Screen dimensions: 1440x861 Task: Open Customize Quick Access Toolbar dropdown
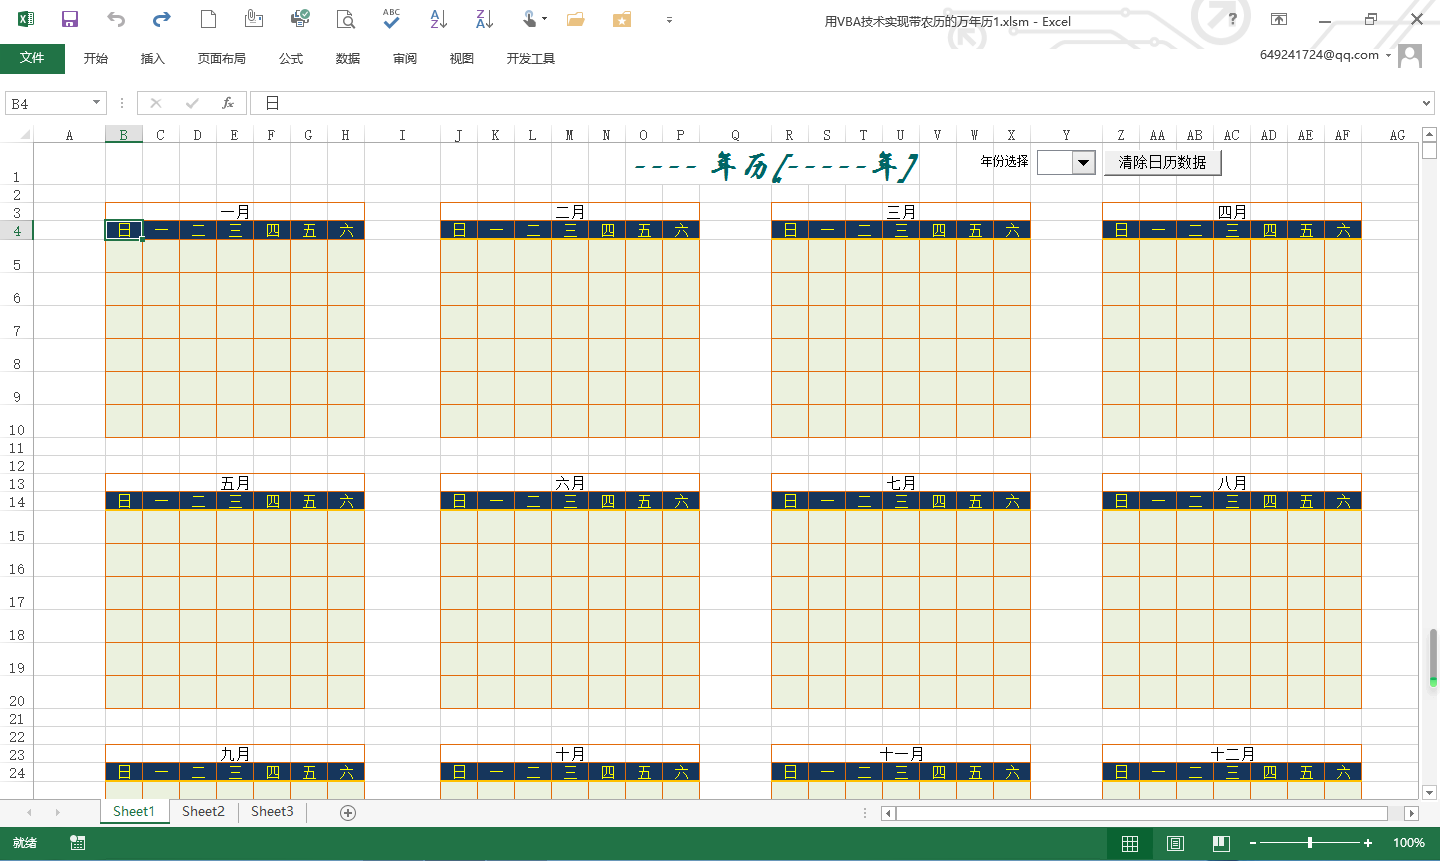coord(669,20)
